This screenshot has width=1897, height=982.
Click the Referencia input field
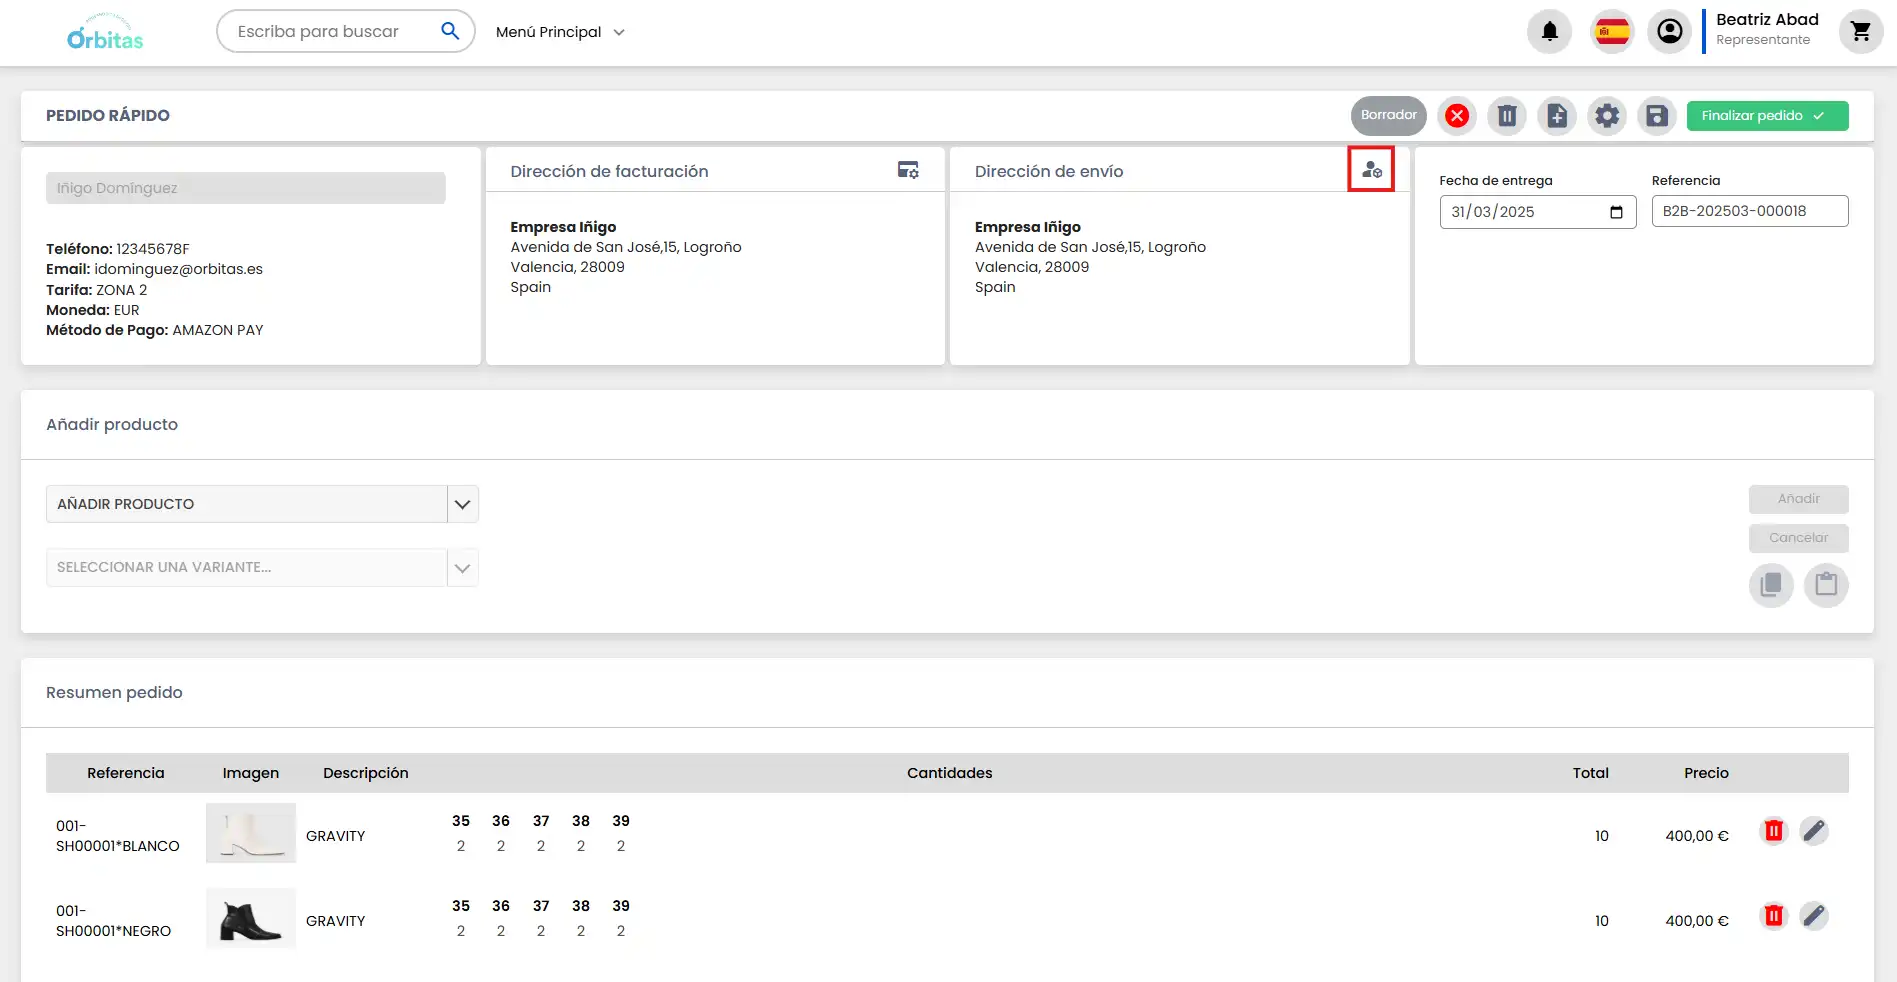click(x=1749, y=211)
